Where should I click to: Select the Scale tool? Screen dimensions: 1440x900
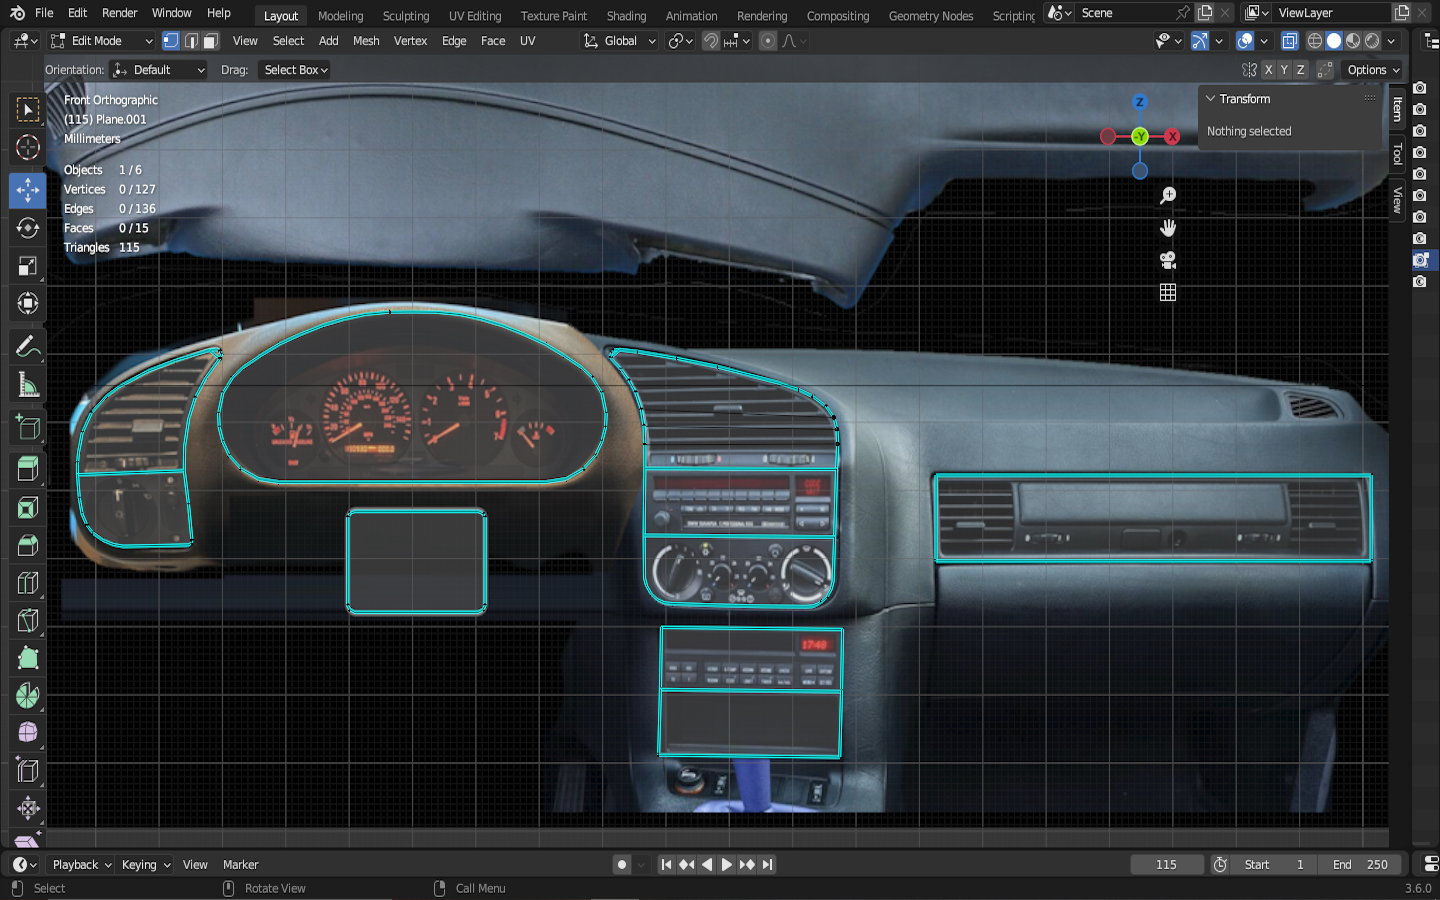tap(28, 266)
